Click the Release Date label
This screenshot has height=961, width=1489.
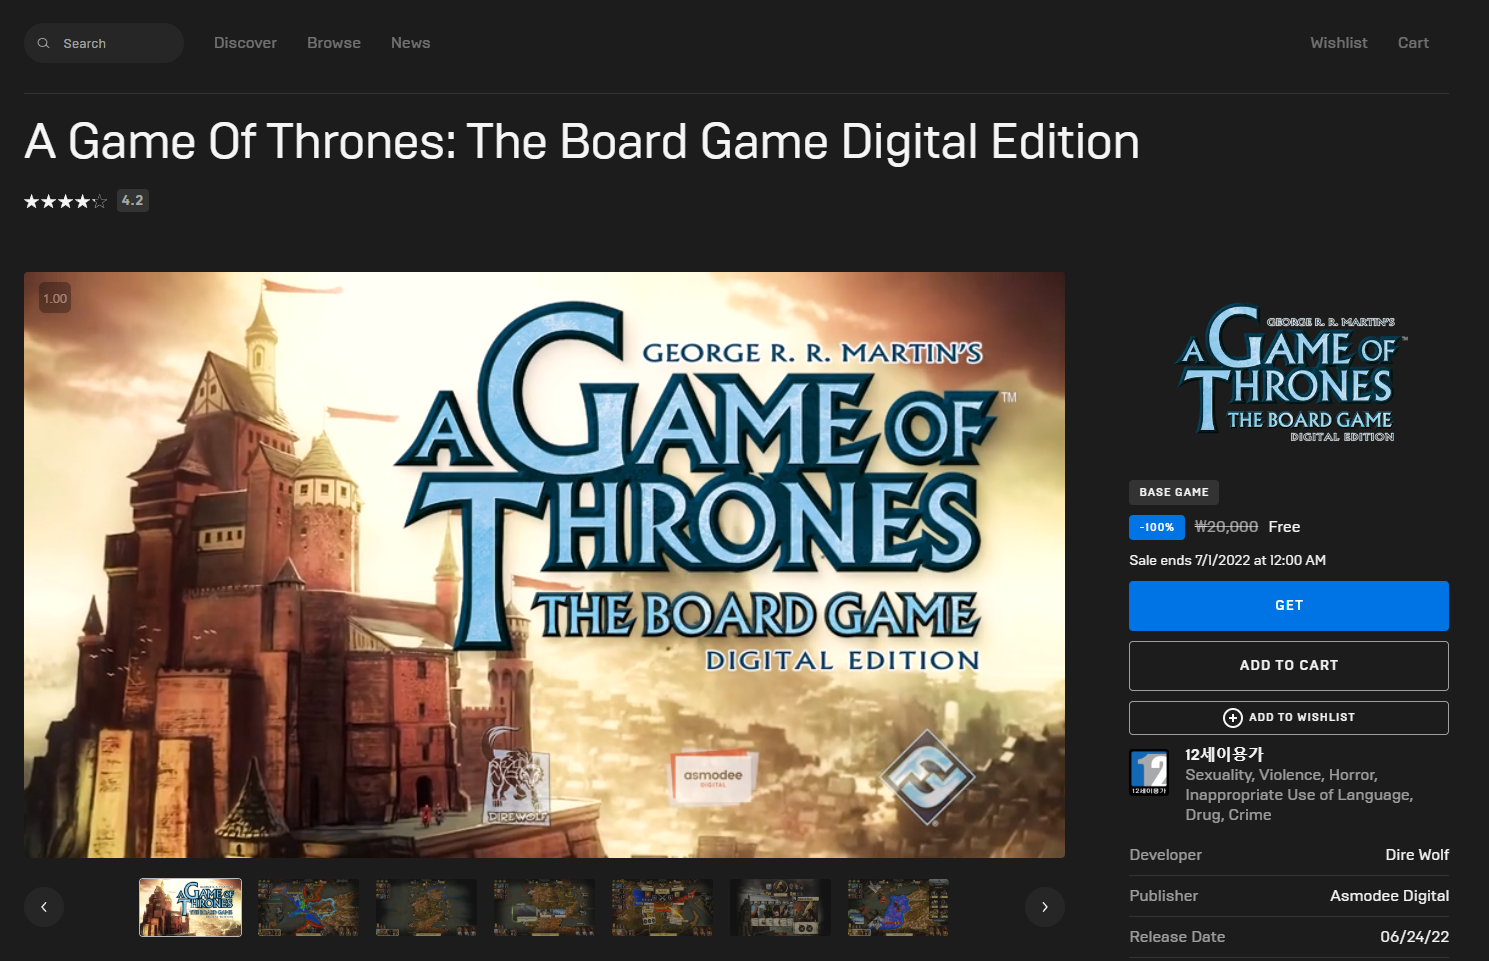(x=1177, y=937)
